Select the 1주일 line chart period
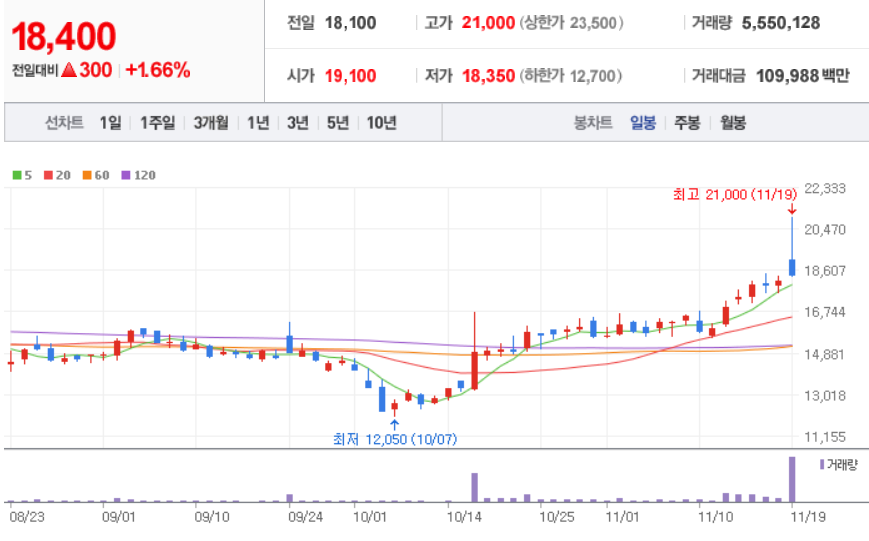This screenshot has width=869, height=541. pyautogui.click(x=157, y=123)
